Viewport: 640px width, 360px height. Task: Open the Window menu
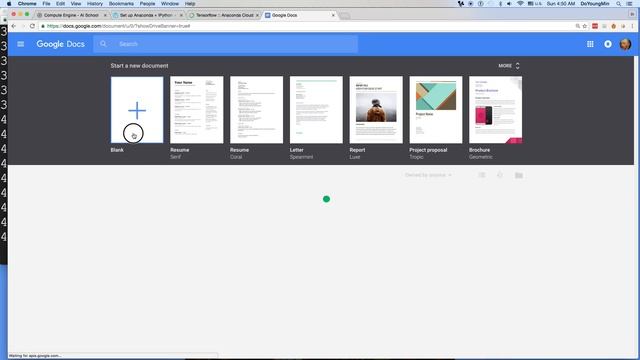[170, 4]
